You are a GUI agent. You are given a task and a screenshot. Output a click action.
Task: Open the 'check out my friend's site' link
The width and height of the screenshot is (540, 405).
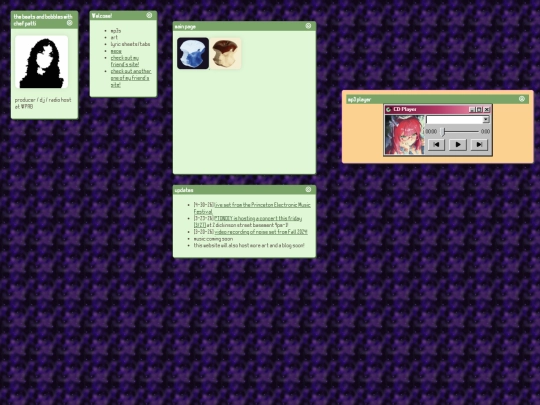pos(125,61)
